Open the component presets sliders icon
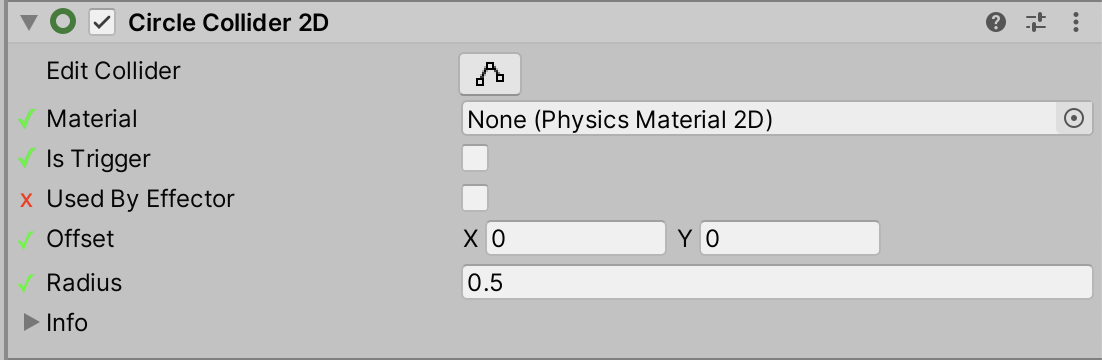This screenshot has width=1102, height=360. [x=1035, y=22]
